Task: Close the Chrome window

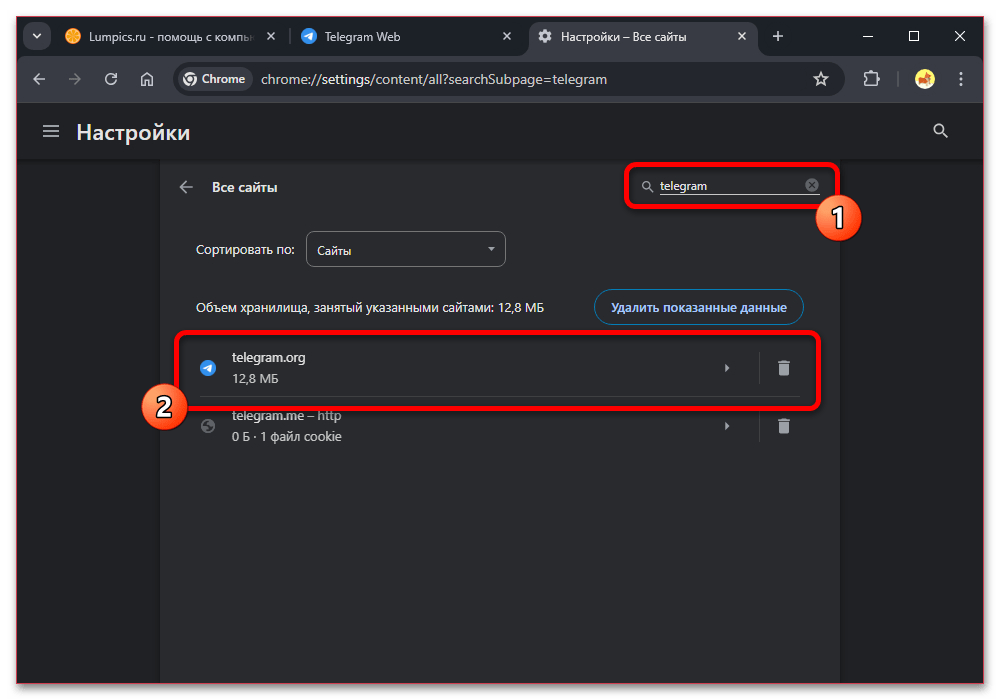Action: (x=959, y=36)
